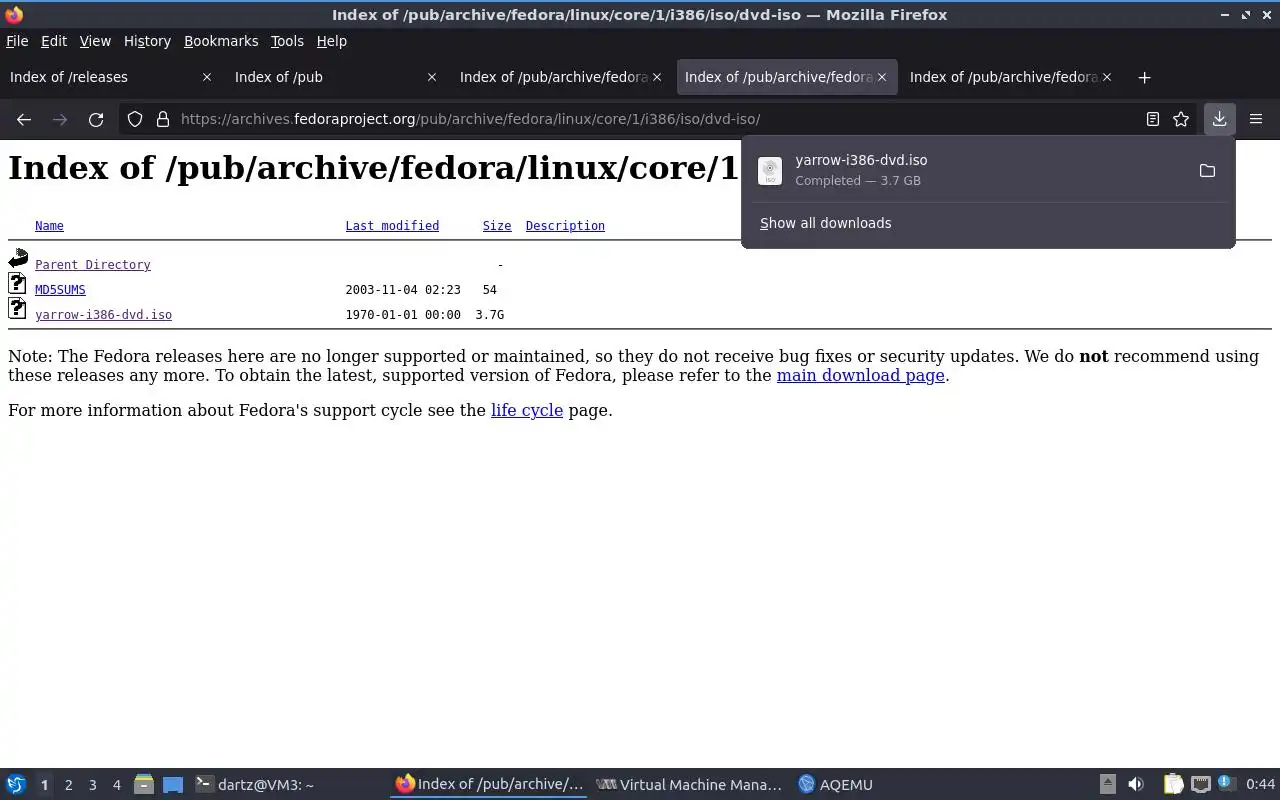Switch to workspace 2
Viewport: 1280px width, 800px height.
point(68,785)
